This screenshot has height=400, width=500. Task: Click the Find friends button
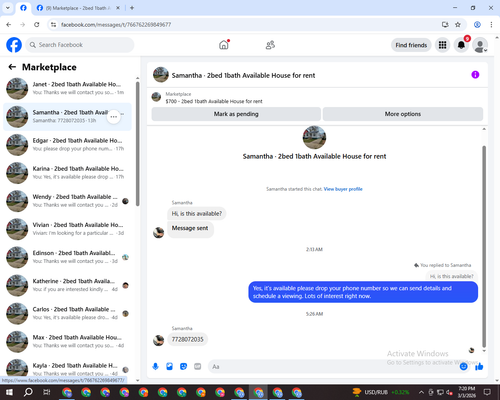tap(411, 45)
